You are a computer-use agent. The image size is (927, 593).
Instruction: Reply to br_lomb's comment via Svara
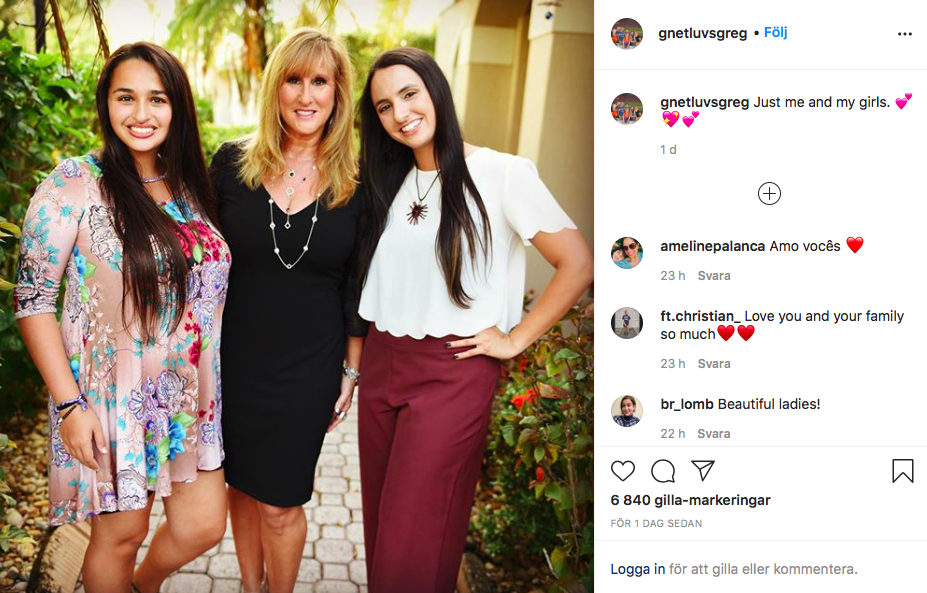tap(714, 433)
